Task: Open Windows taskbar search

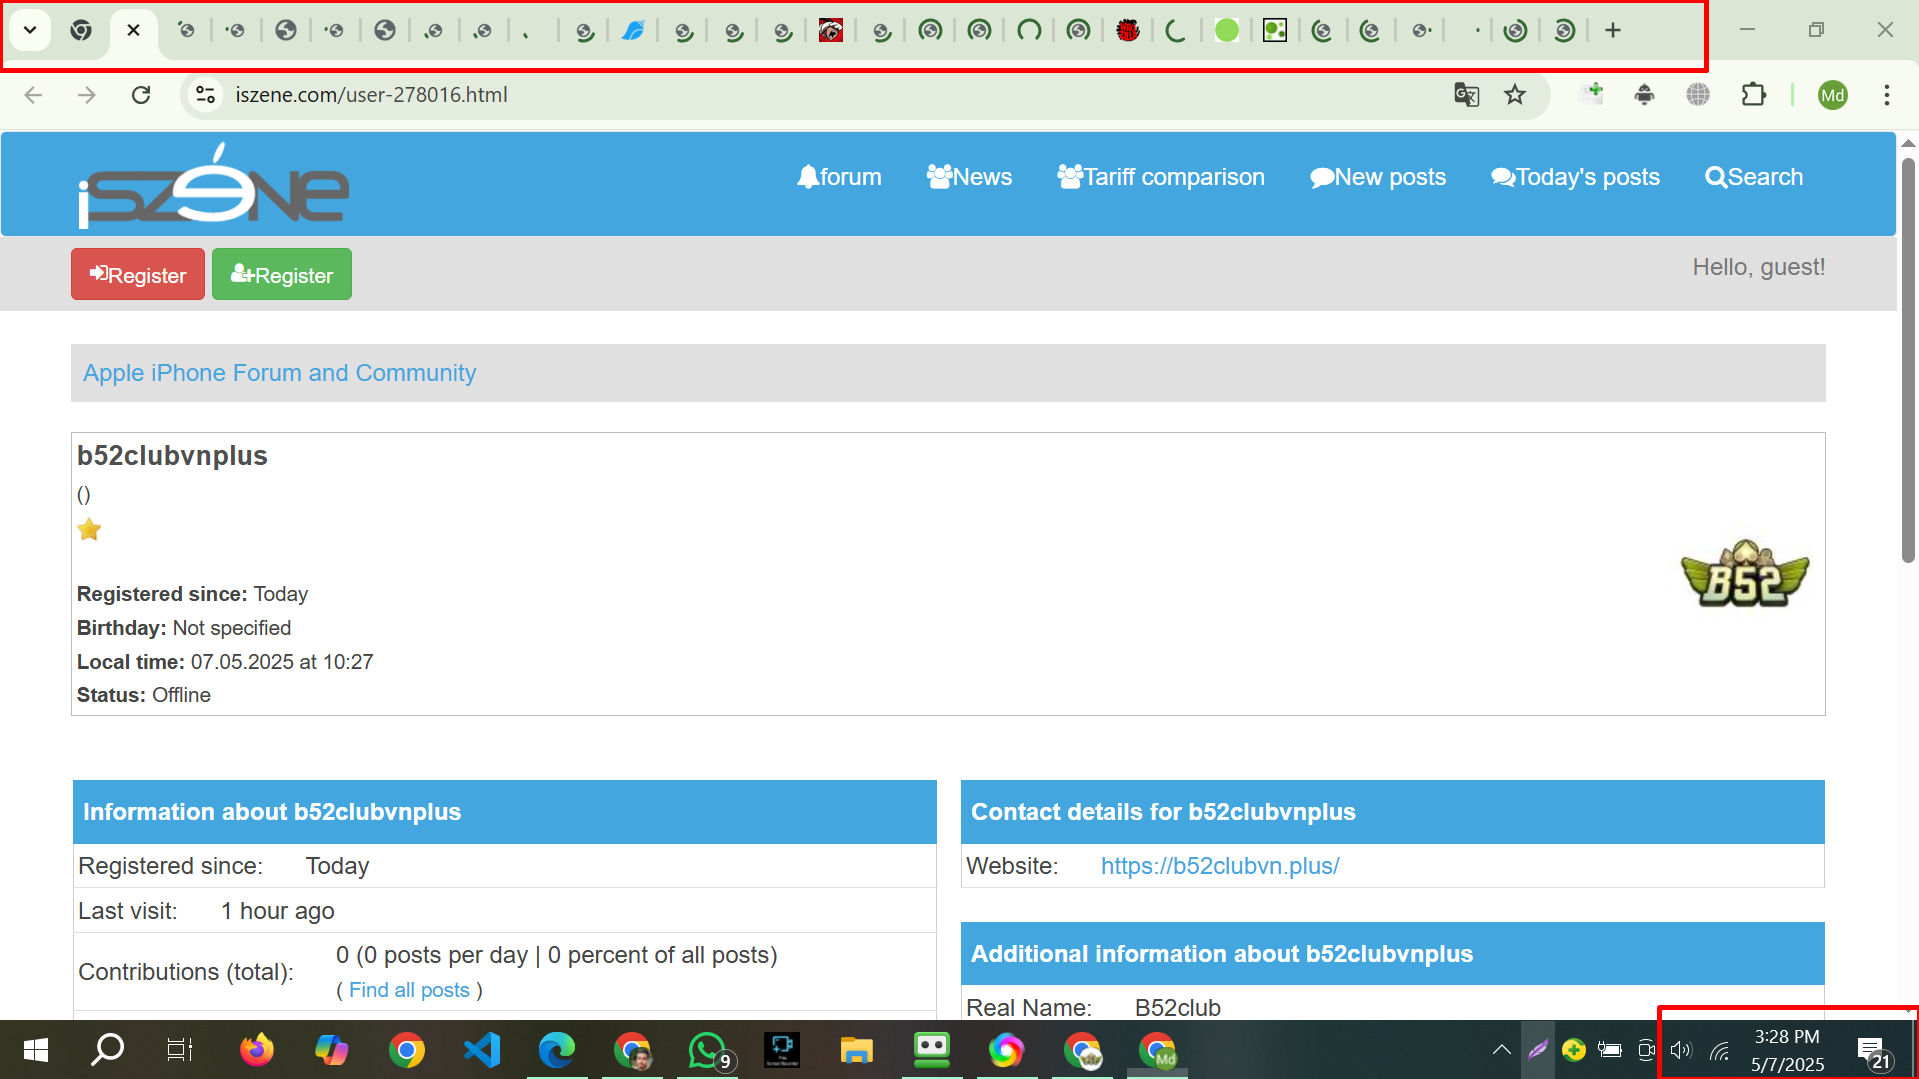Action: click(x=107, y=1050)
